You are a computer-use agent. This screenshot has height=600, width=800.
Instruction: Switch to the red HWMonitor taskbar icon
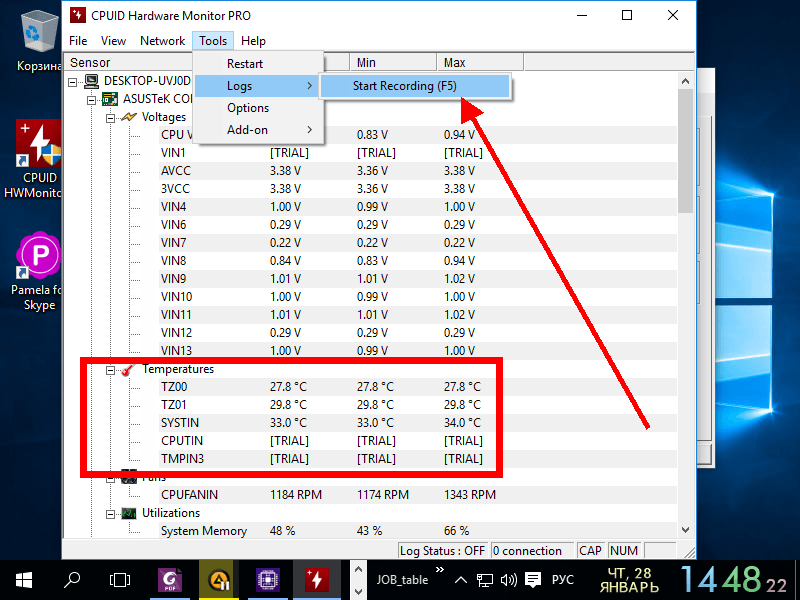316,580
